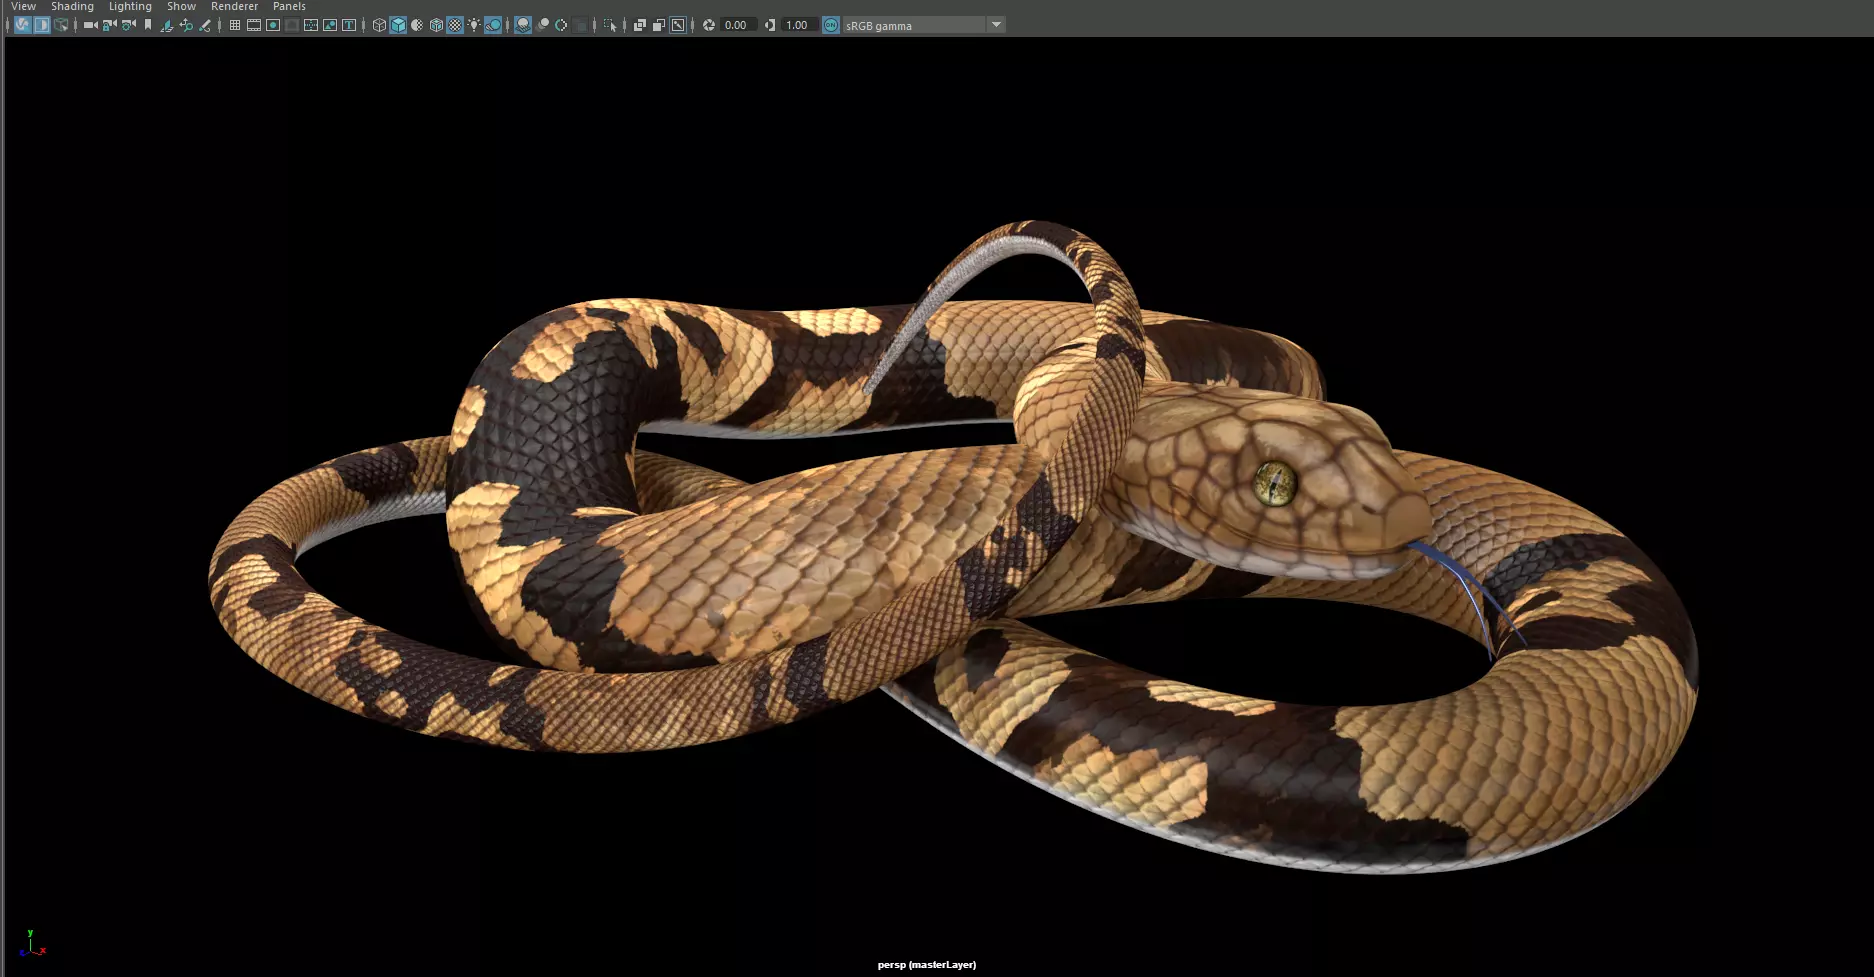Click the X-Ray Joints icon

[678, 25]
